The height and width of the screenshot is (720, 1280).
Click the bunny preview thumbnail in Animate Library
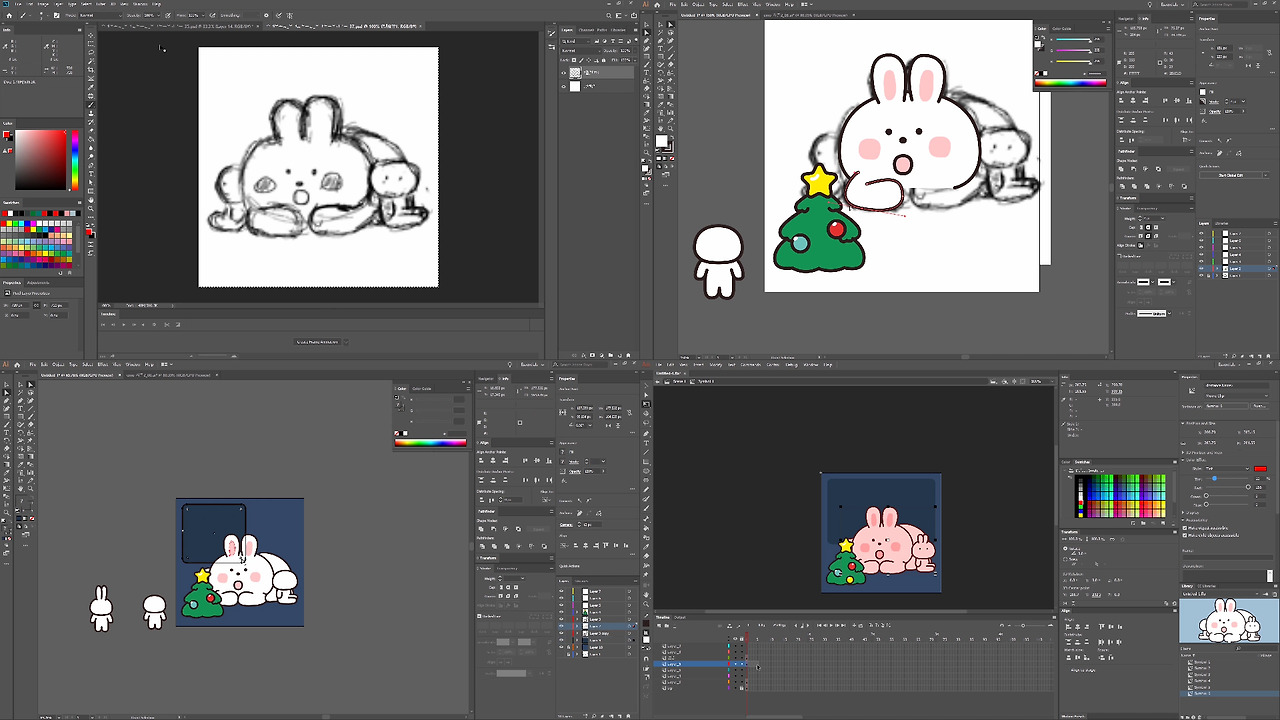pyautogui.click(x=1229, y=620)
